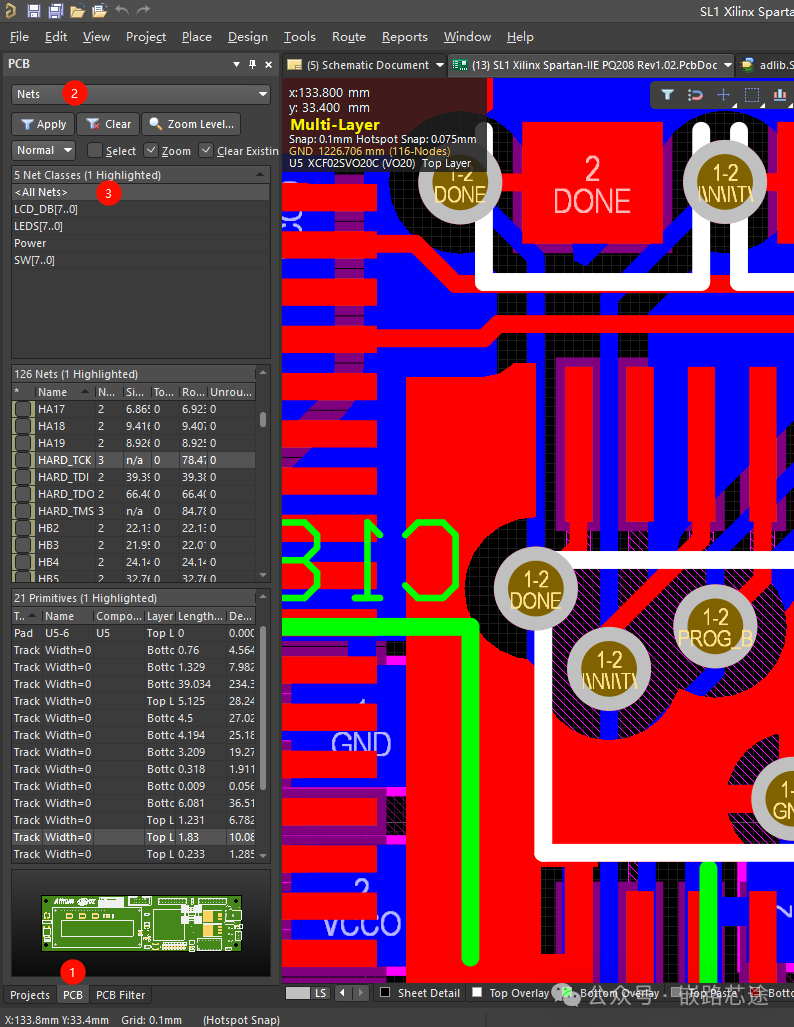
Task: Open the Design menu
Action: (x=248, y=37)
